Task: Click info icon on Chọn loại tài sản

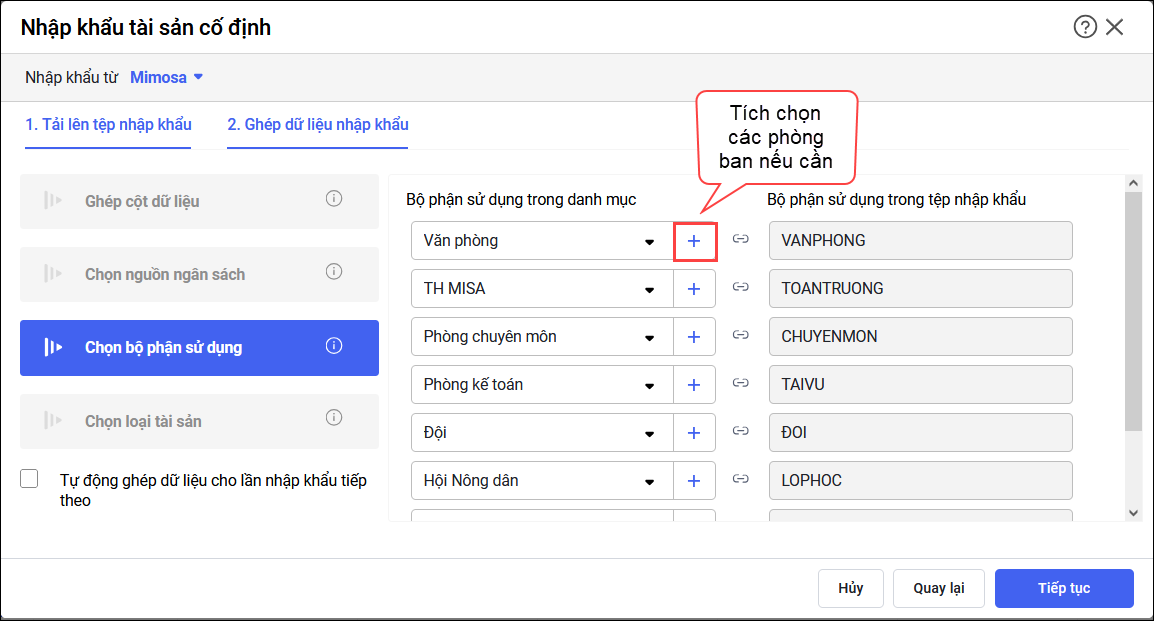Action: [334, 418]
